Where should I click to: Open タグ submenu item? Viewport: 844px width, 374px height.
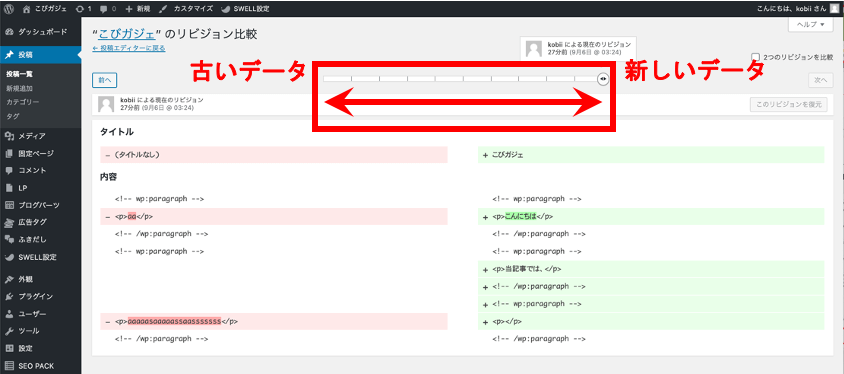(x=12, y=116)
